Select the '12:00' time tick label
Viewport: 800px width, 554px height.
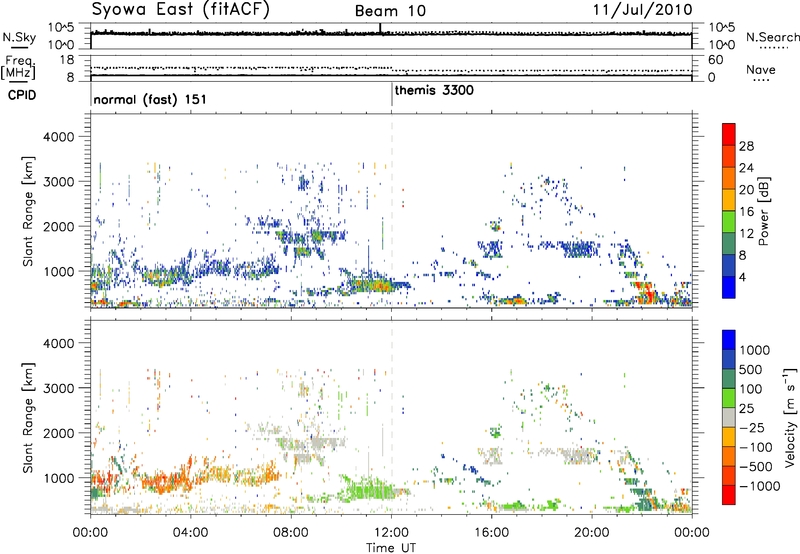(x=391, y=533)
